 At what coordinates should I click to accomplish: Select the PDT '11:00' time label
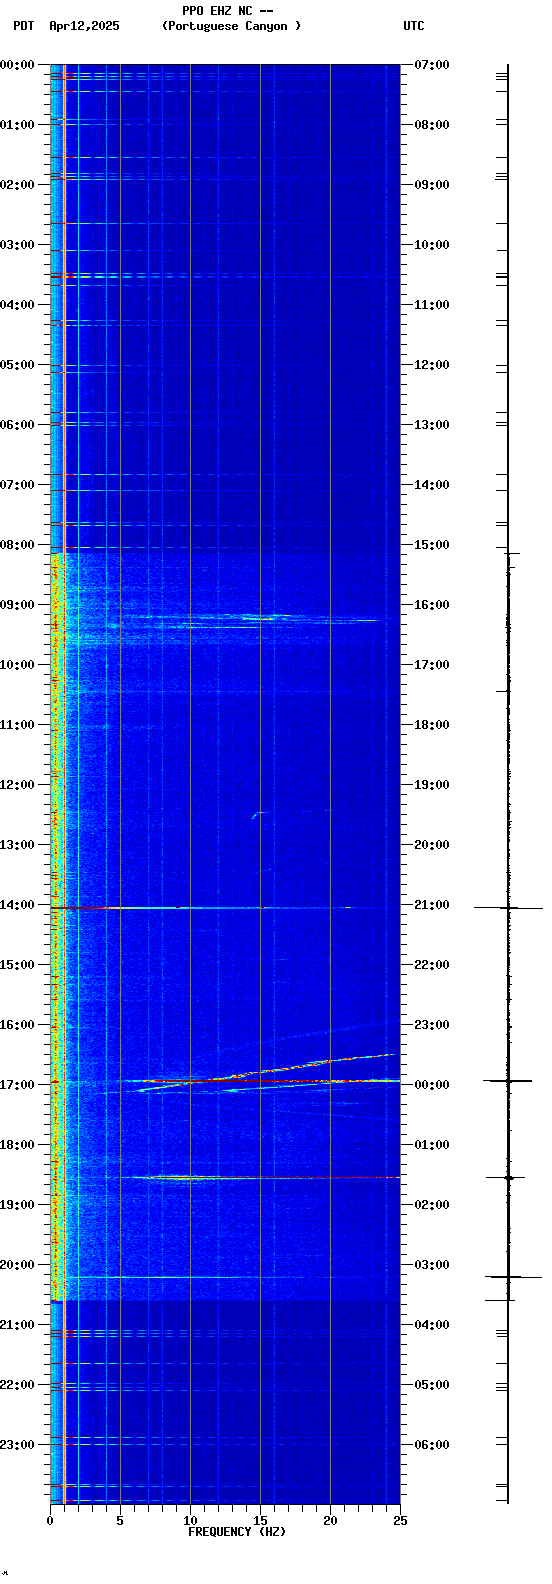tap(17, 725)
